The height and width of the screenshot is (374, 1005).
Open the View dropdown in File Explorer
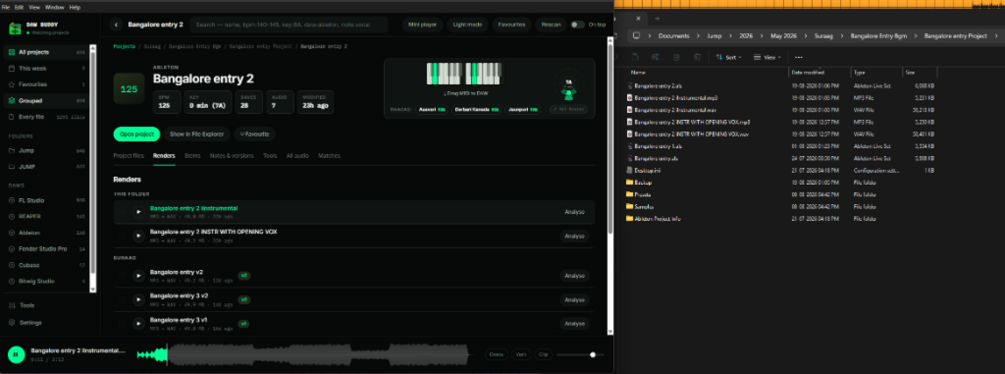click(x=768, y=57)
